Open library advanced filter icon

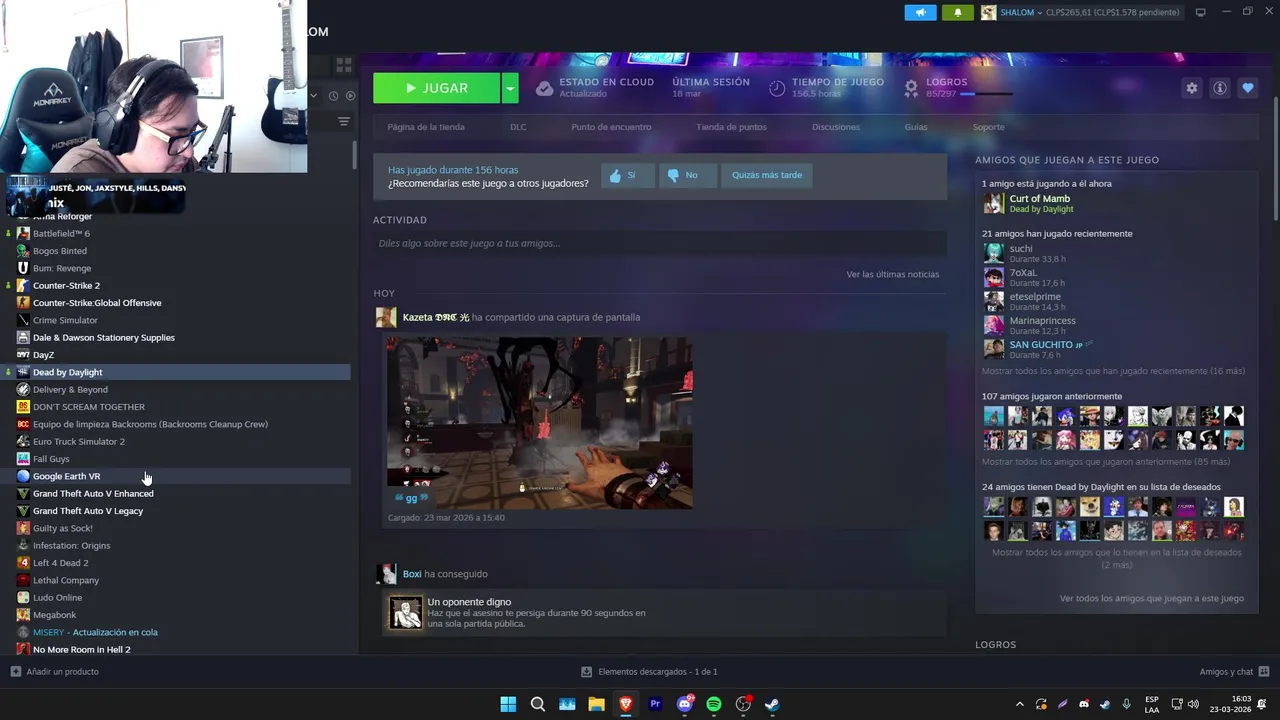(343, 121)
